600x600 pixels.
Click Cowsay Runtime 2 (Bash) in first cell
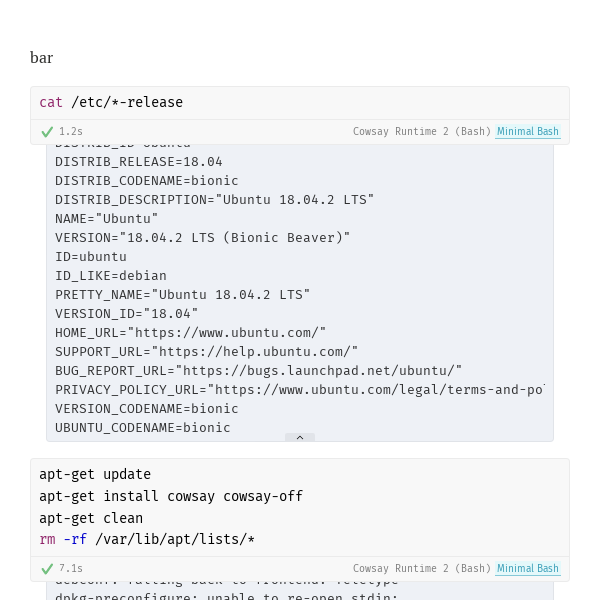421,132
